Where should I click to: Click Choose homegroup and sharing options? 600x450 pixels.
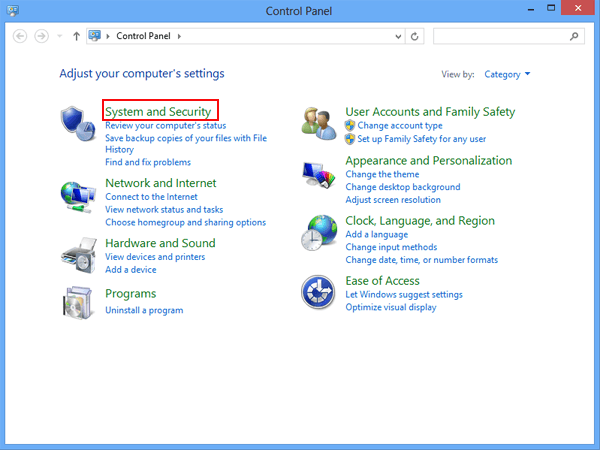click(186, 222)
